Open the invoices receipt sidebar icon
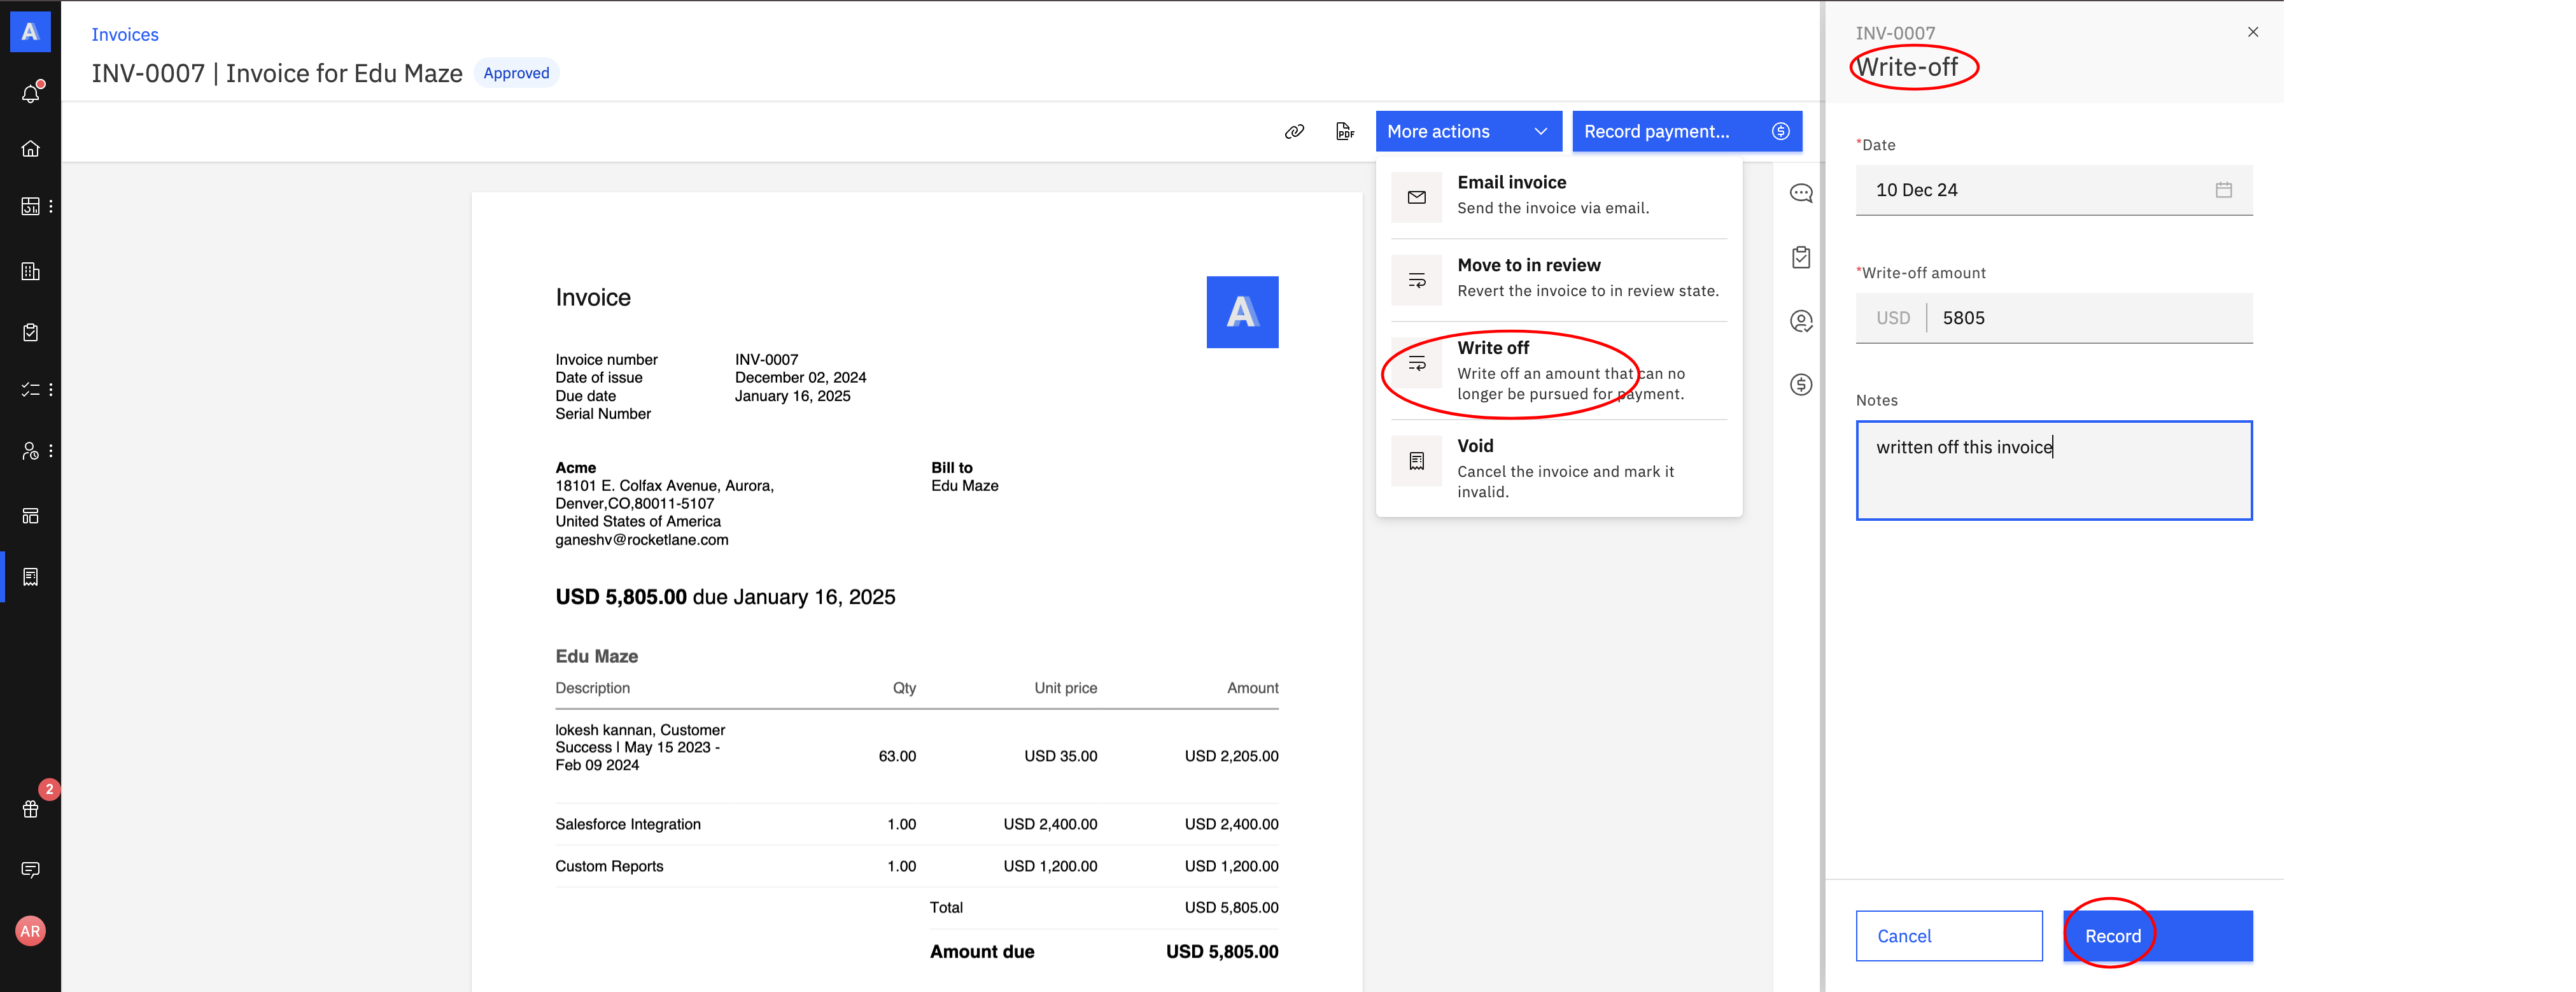Viewport: 2576px width, 992px height. (31, 577)
